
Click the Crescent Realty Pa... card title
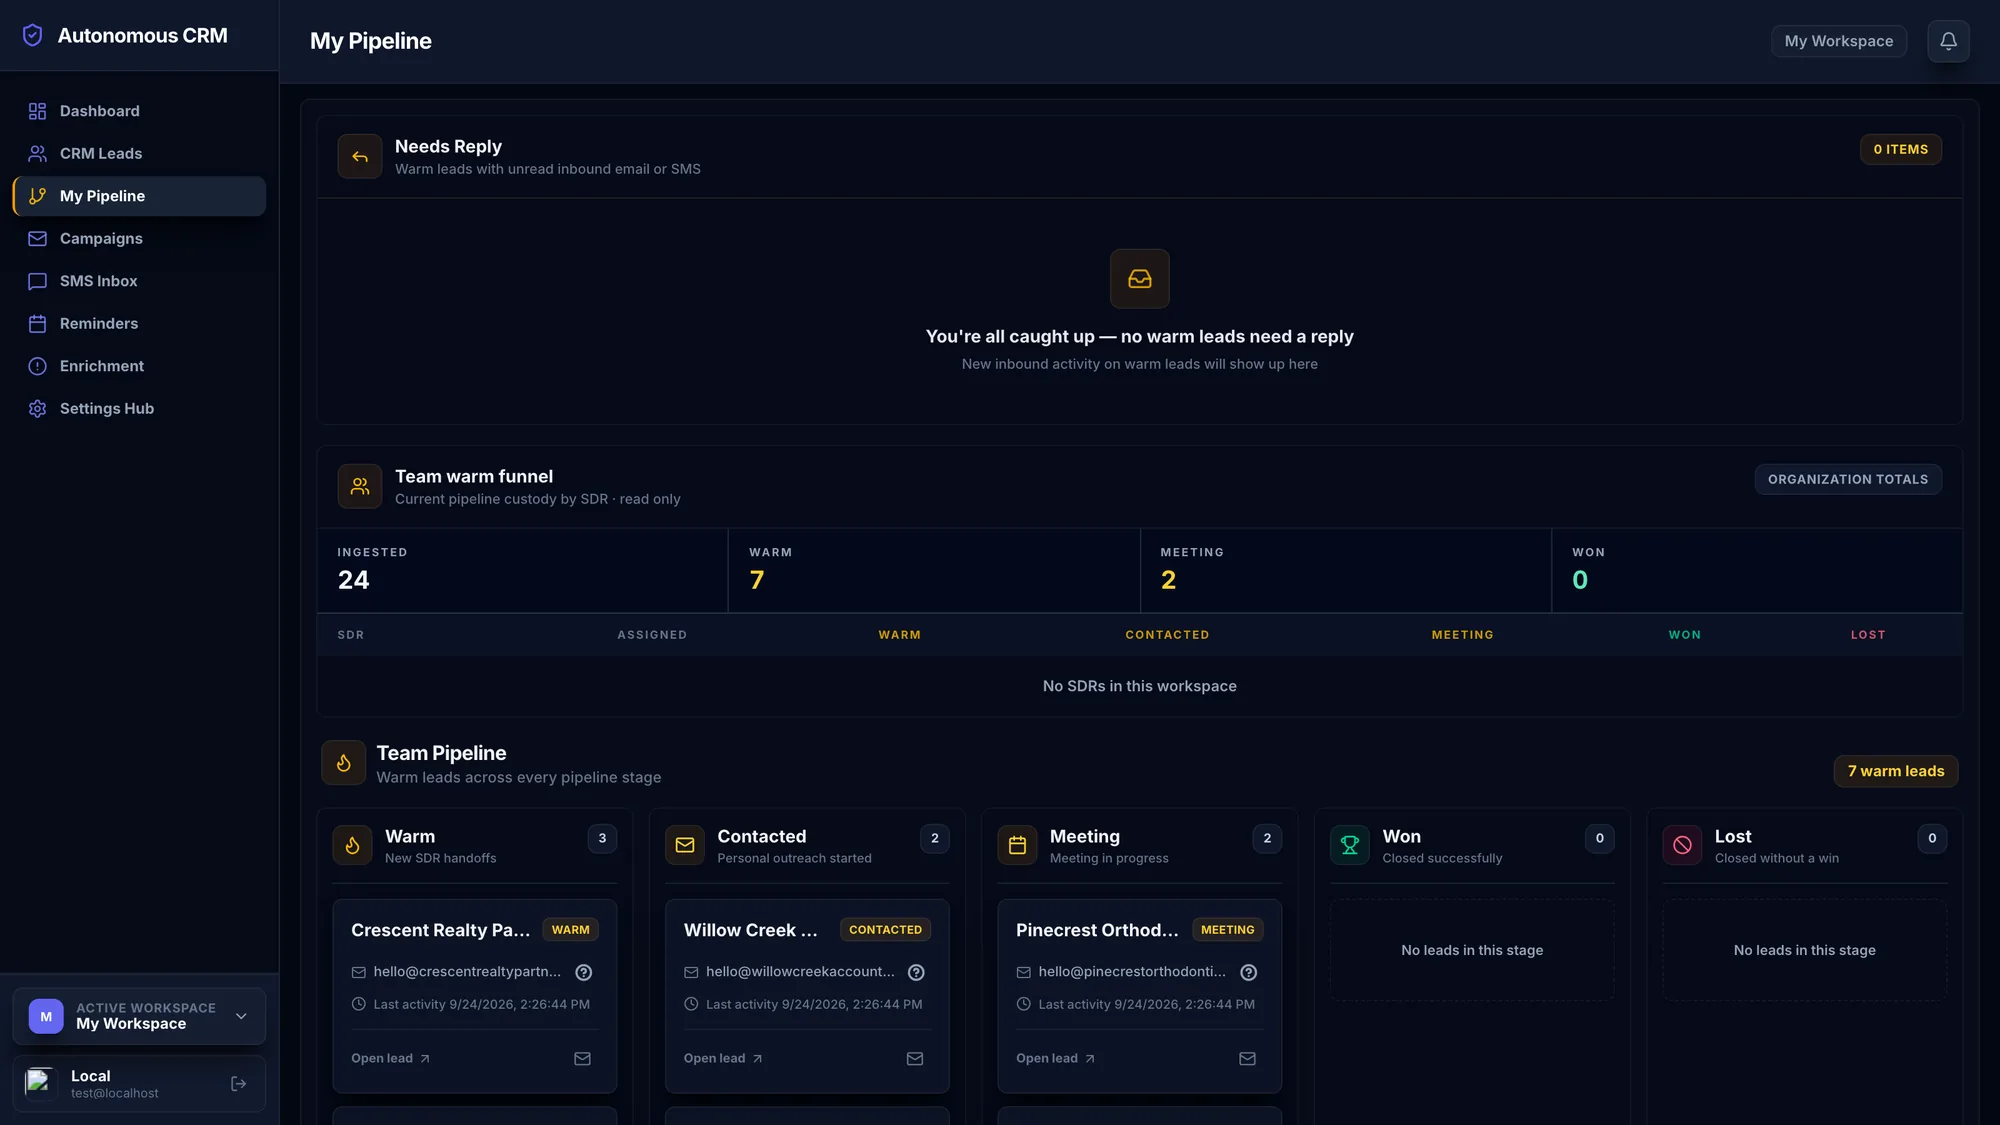point(441,930)
